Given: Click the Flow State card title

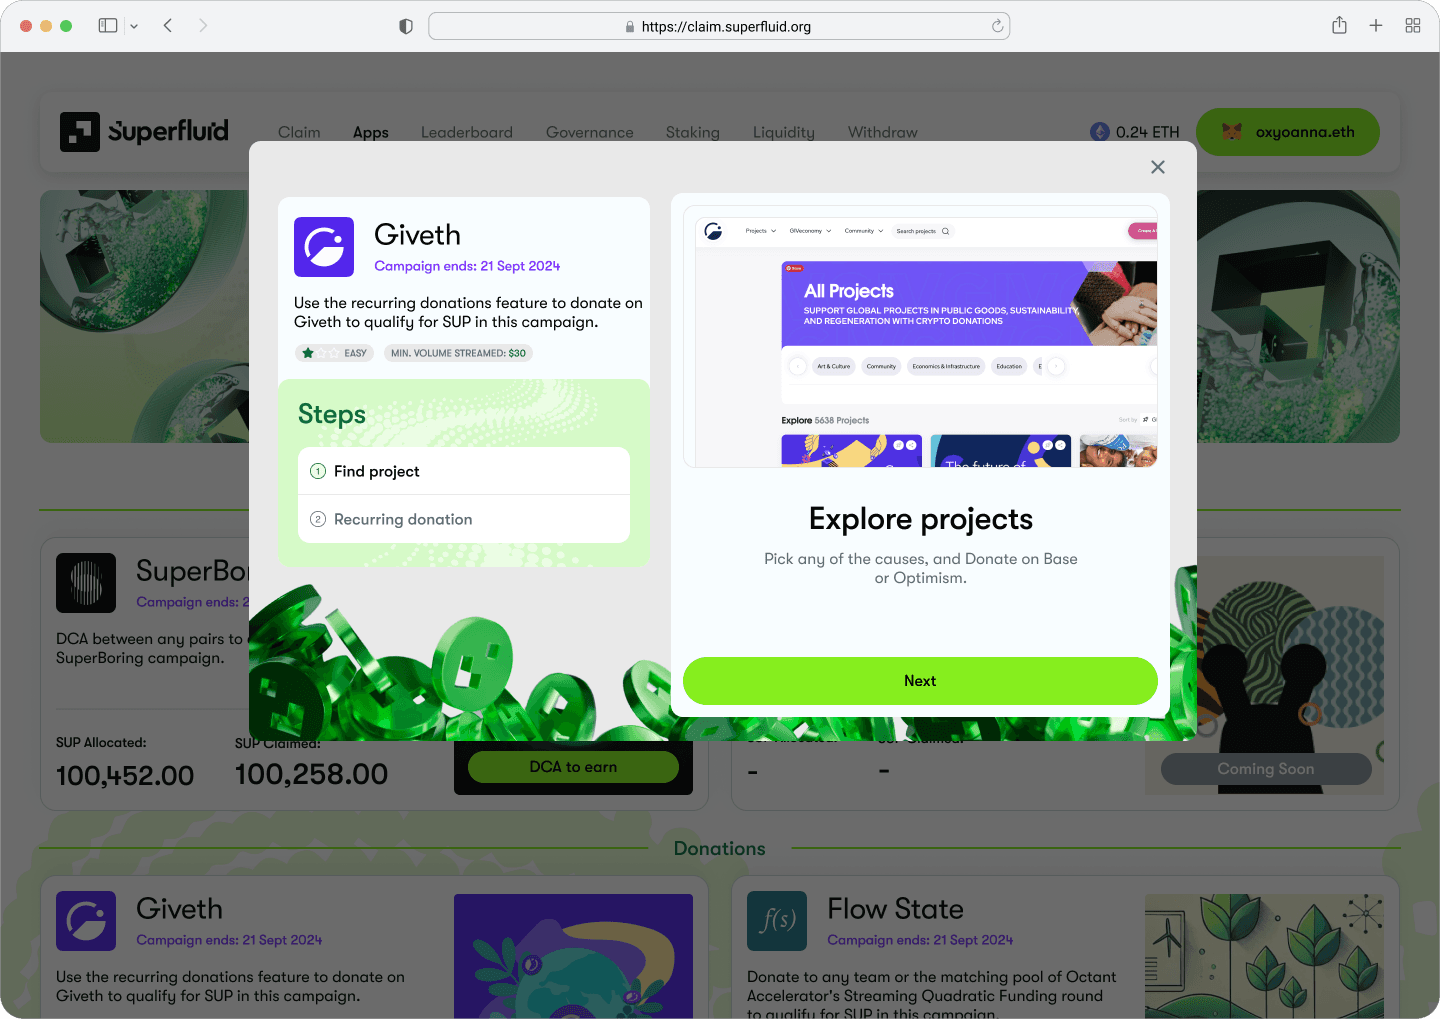Looking at the screenshot, I should tap(895, 909).
